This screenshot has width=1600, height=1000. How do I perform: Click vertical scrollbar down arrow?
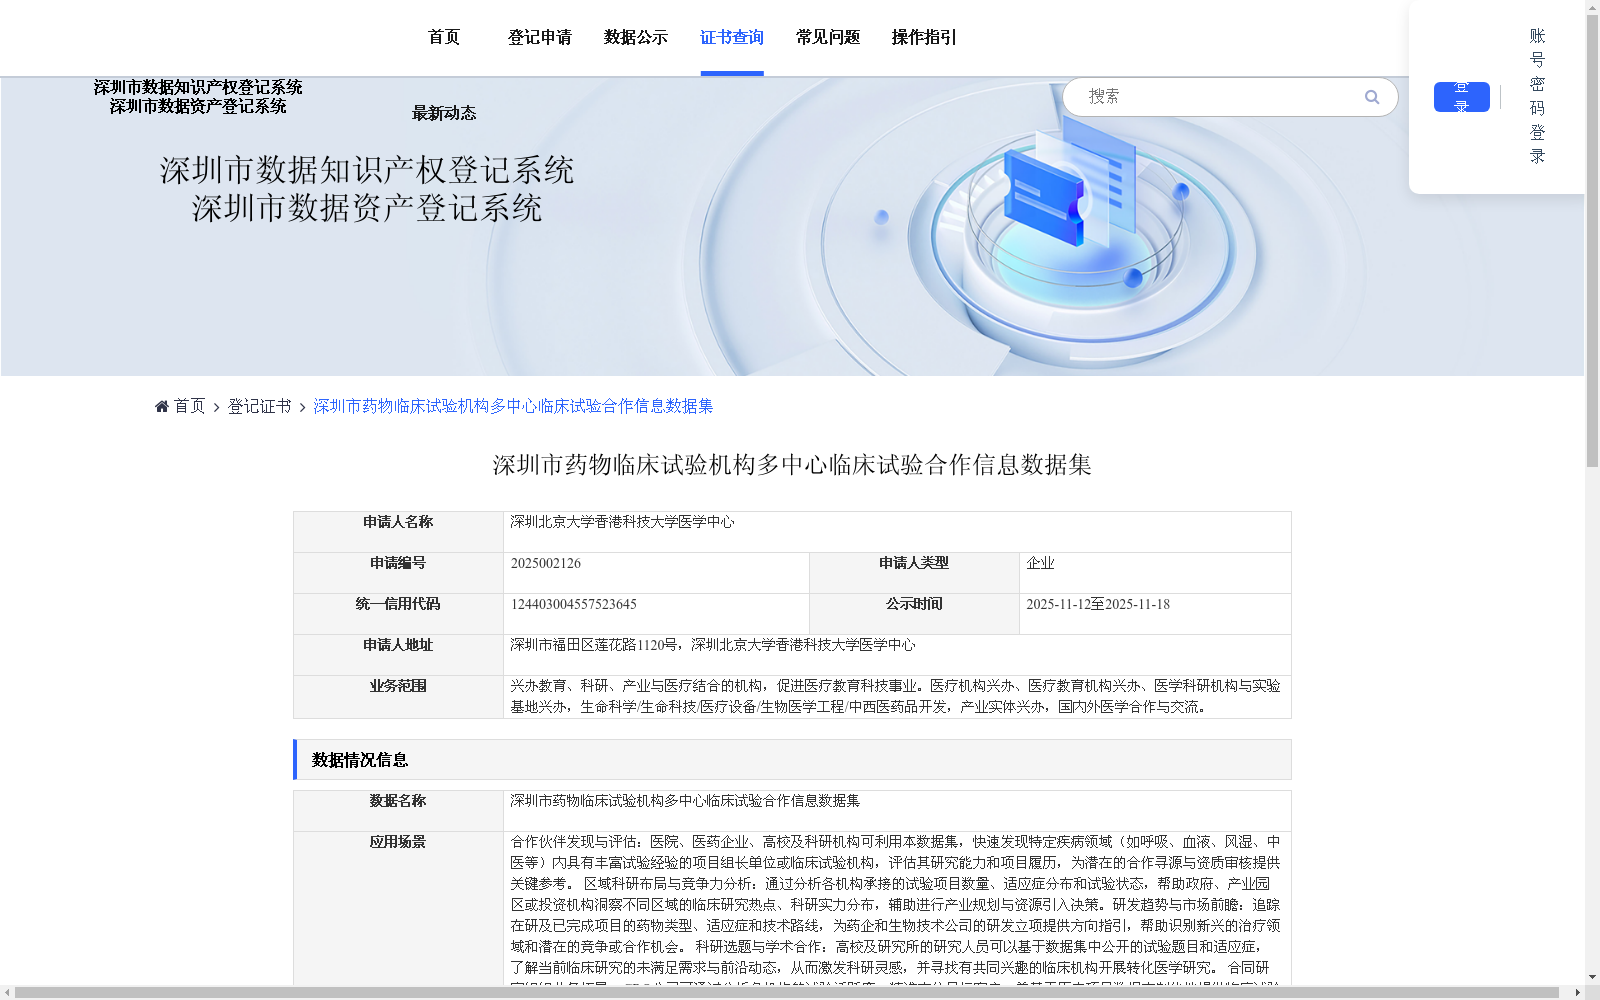(1592, 977)
